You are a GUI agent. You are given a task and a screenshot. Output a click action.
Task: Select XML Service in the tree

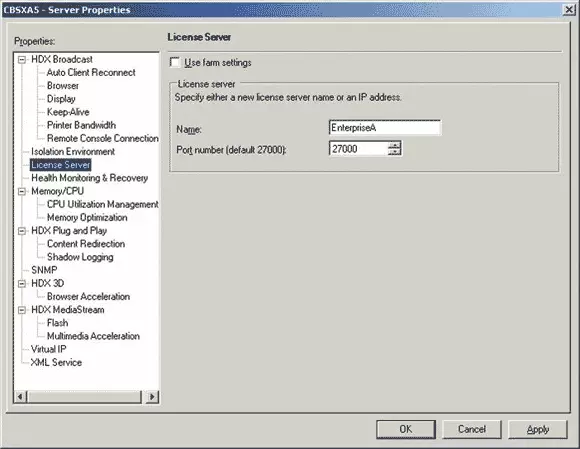(x=56, y=362)
